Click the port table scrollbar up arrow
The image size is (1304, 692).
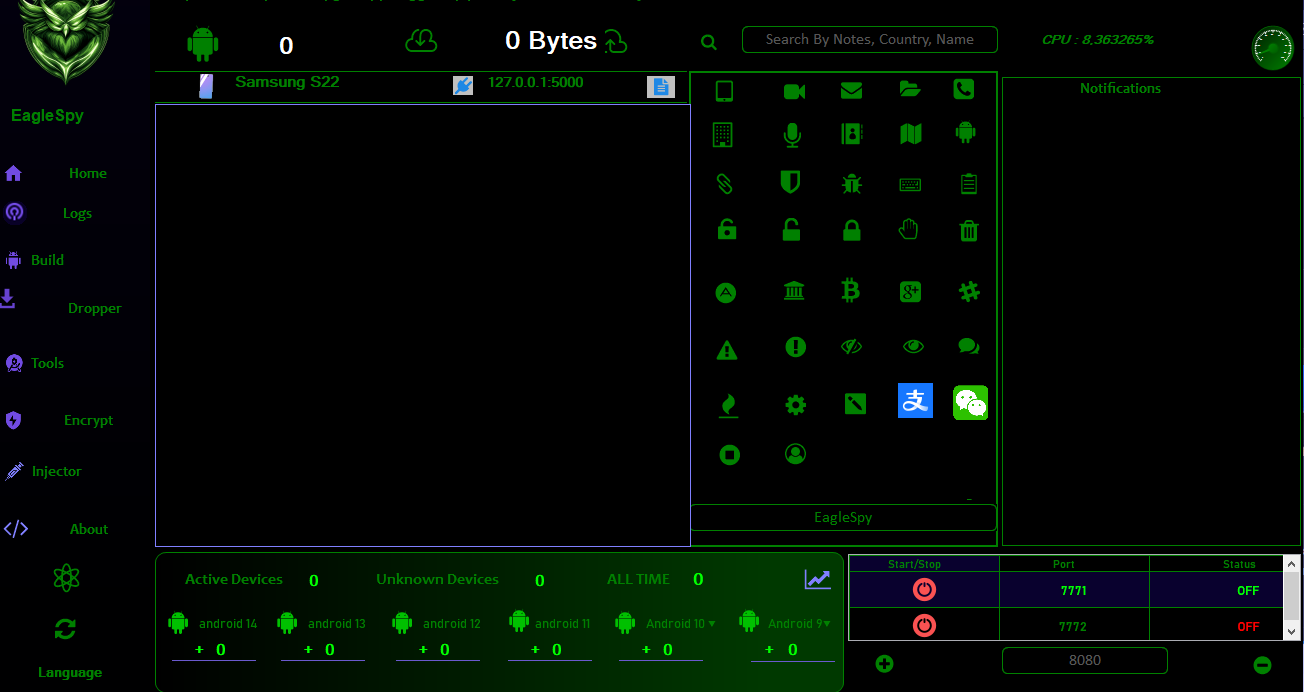point(1291,564)
